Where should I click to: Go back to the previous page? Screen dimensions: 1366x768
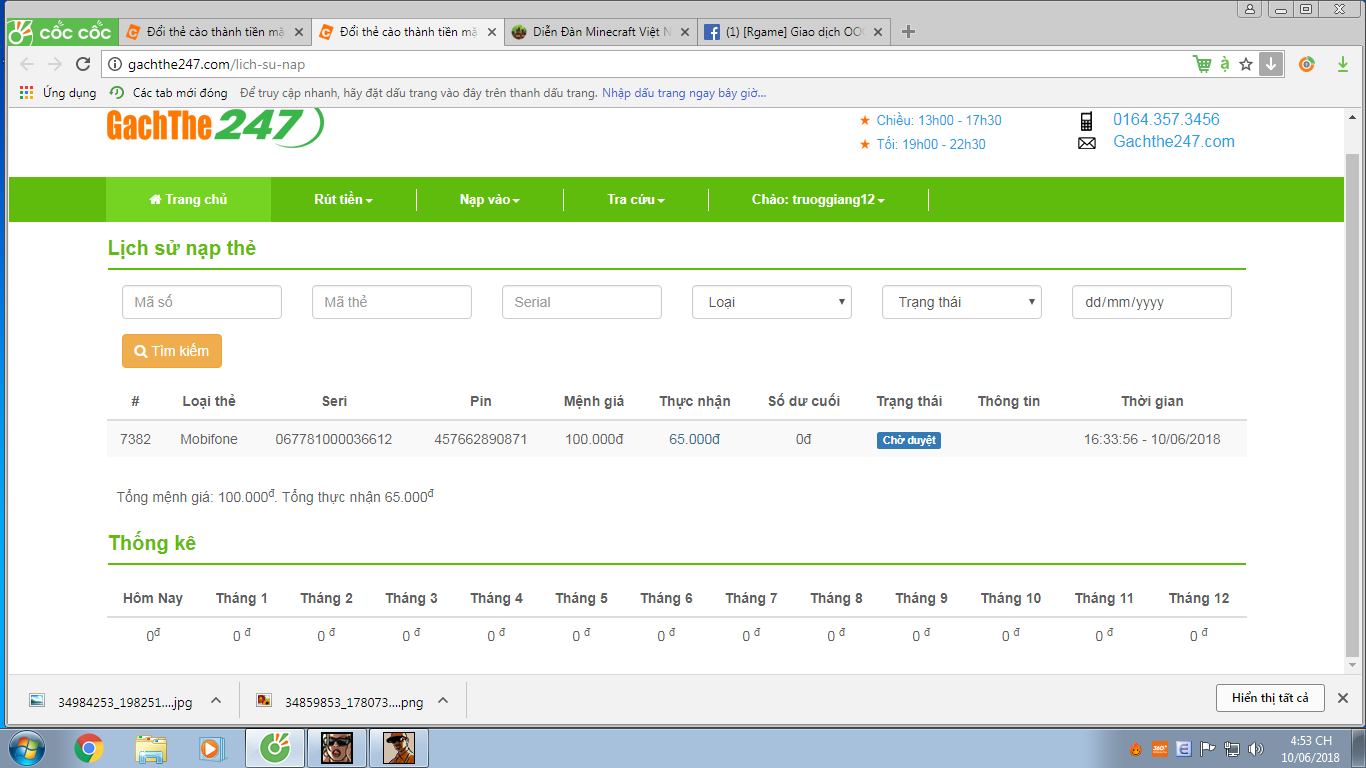[27, 64]
